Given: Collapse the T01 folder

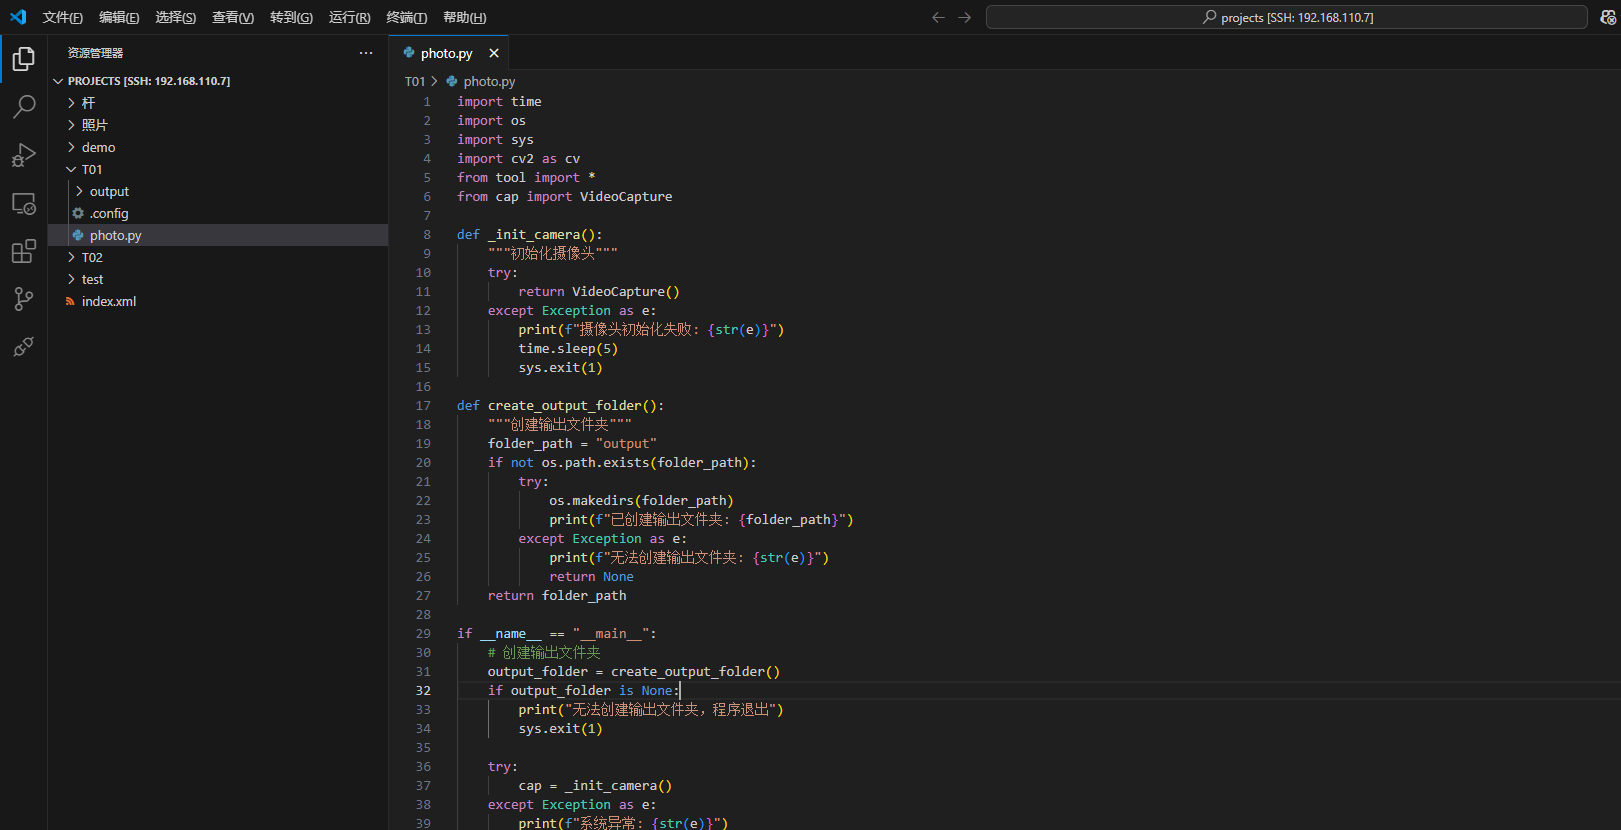Looking at the screenshot, I should coord(92,169).
